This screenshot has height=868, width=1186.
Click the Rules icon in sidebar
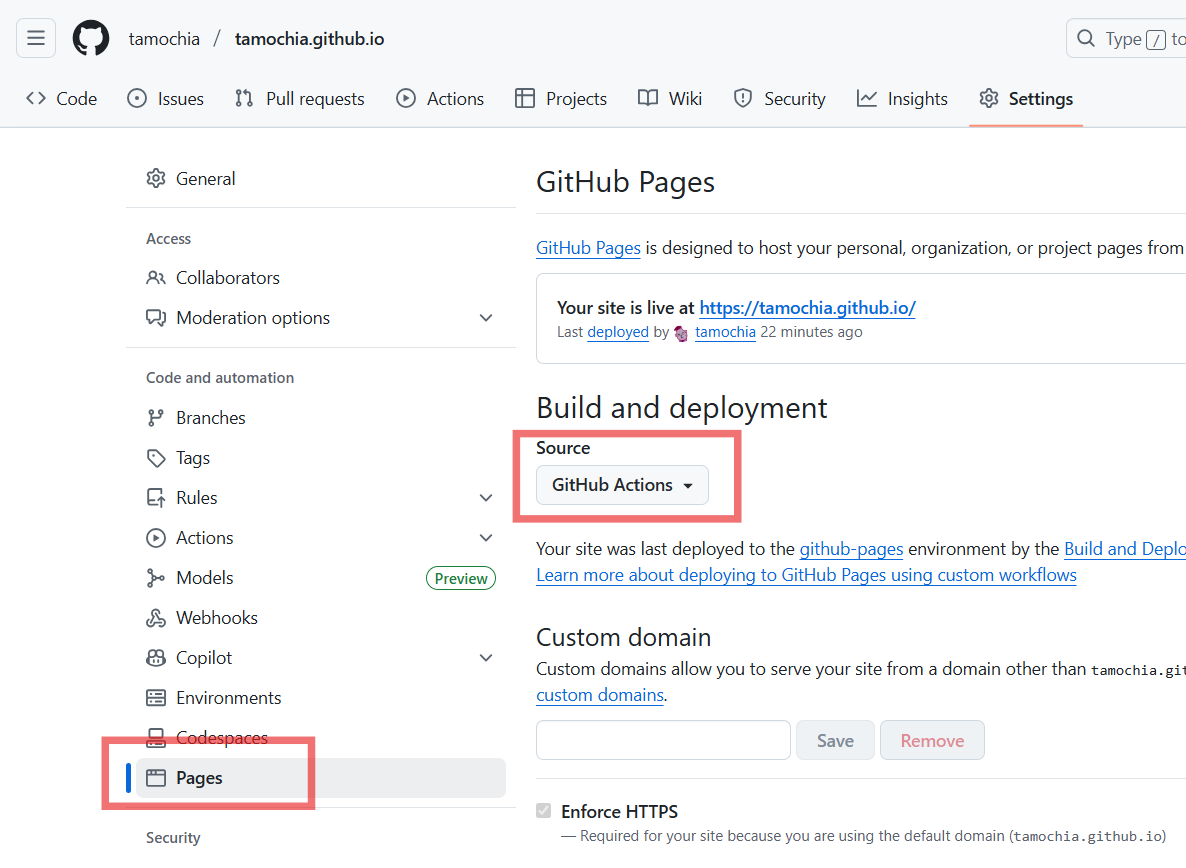click(156, 498)
